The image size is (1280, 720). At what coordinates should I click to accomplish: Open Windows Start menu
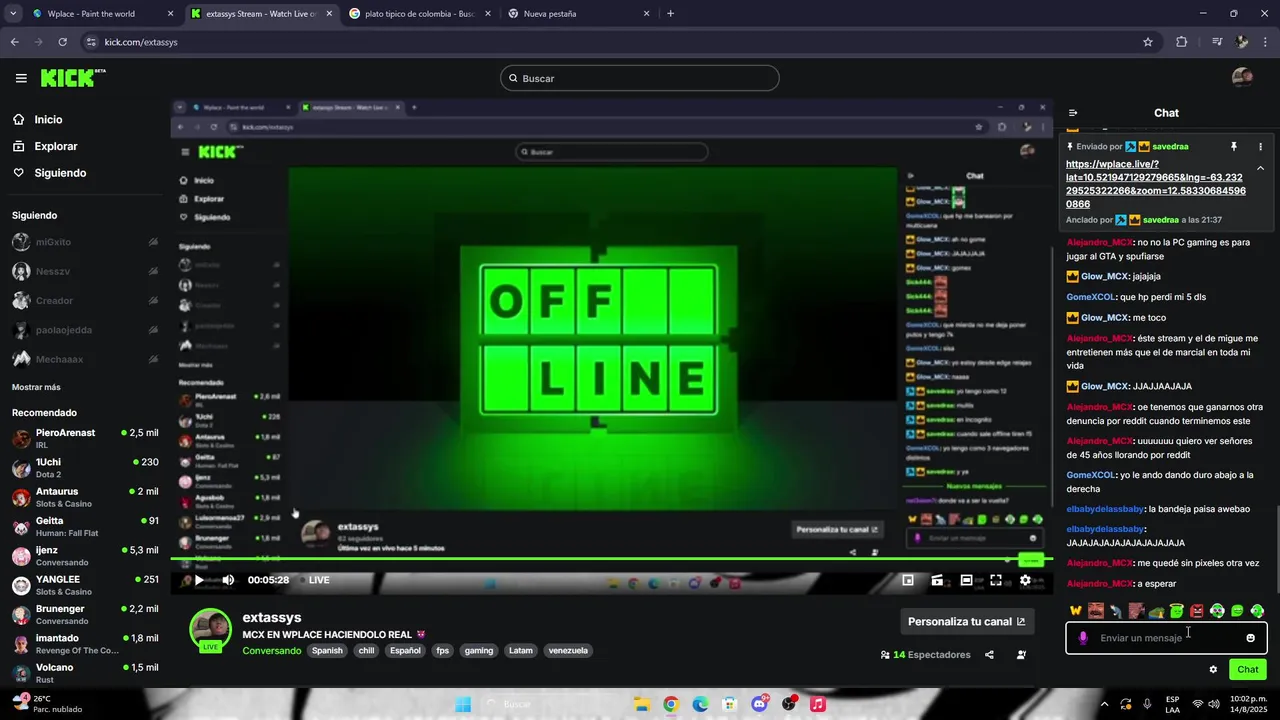click(x=463, y=704)
